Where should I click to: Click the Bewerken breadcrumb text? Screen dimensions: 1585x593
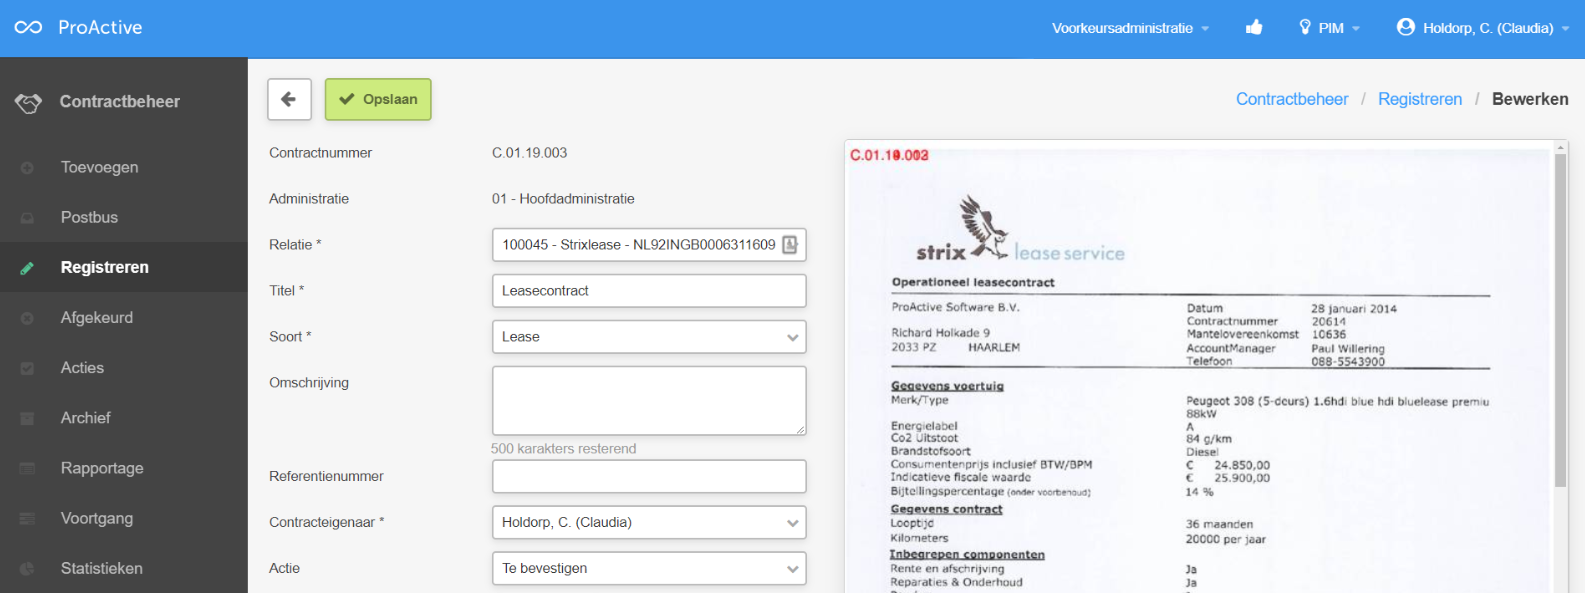pyautogui.click(x=1530, y=99)
